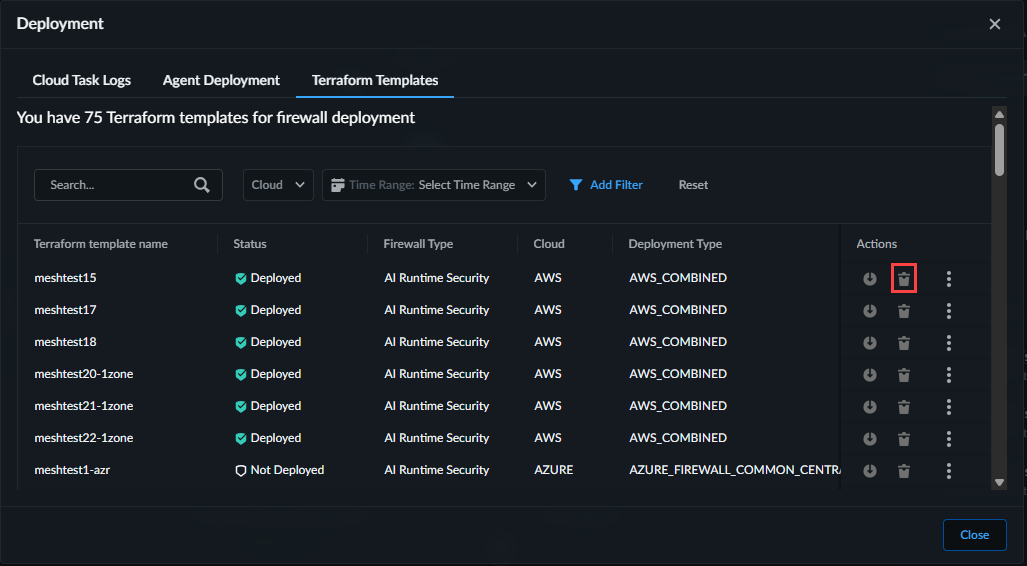Open more actions menu for meshtest17
Screen dimensions: 1027x566
point(948,311)
